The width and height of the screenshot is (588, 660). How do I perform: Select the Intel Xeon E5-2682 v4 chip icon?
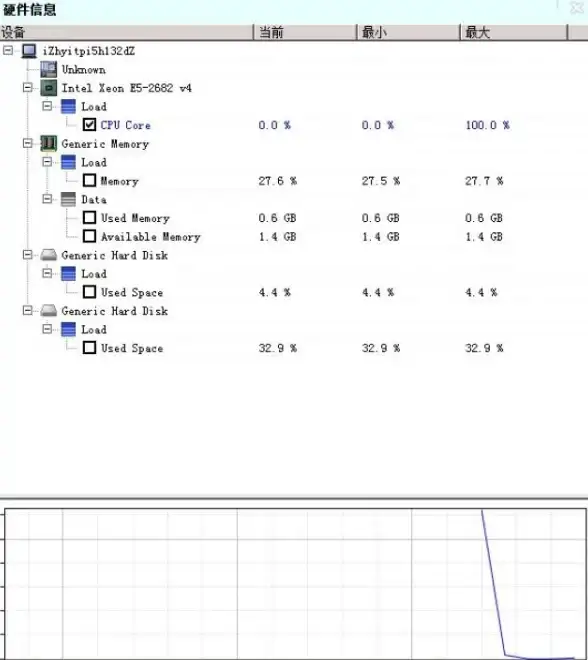48,88
